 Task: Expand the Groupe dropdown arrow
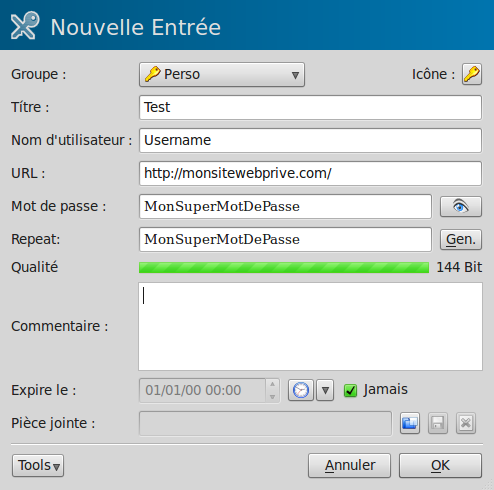(x=295, y=75)
